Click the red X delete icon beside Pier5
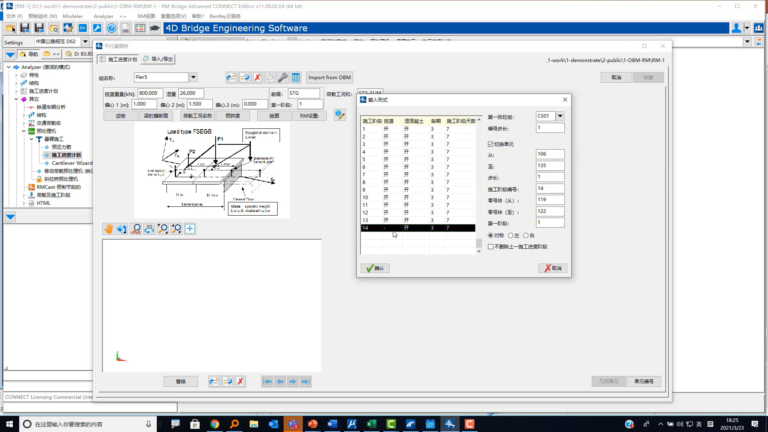The height and width of the screenshot is (432, 768). click(x=257, y=77)
